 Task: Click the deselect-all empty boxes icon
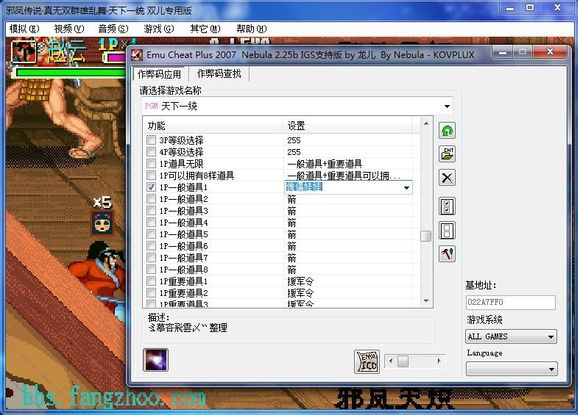[x=447, y=230]
